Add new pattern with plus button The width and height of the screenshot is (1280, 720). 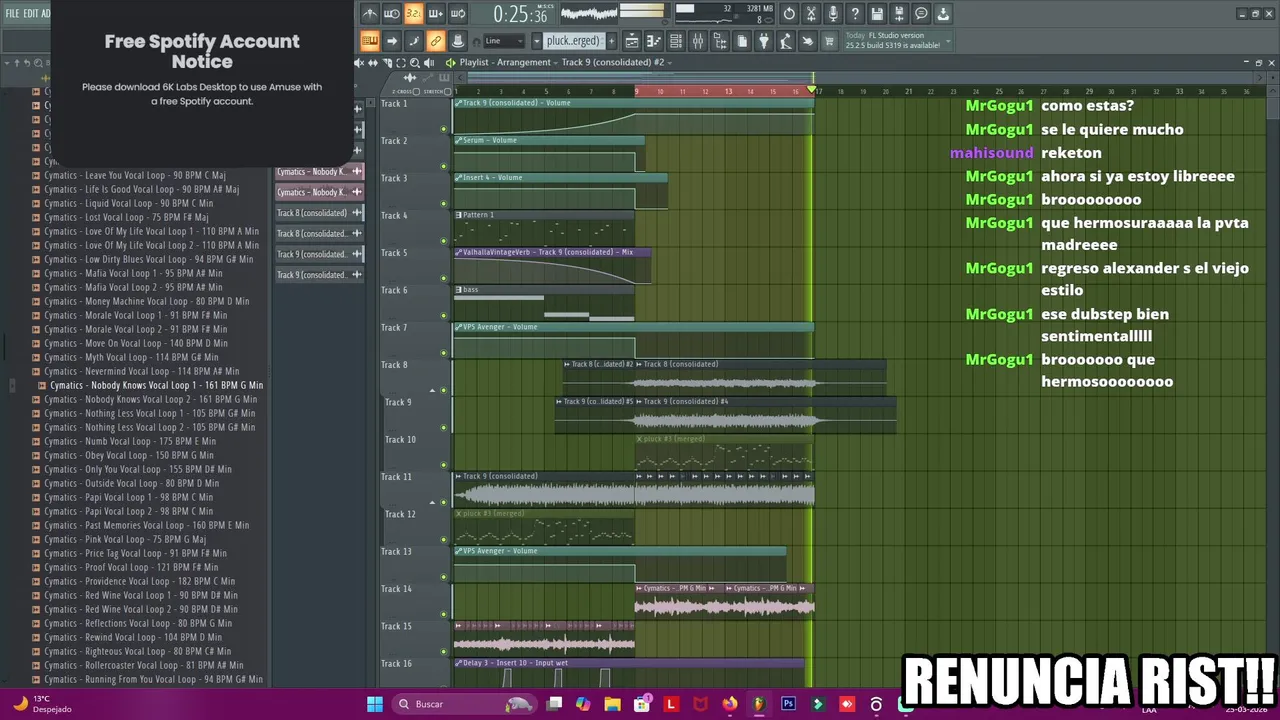click(x=611, y=41)
